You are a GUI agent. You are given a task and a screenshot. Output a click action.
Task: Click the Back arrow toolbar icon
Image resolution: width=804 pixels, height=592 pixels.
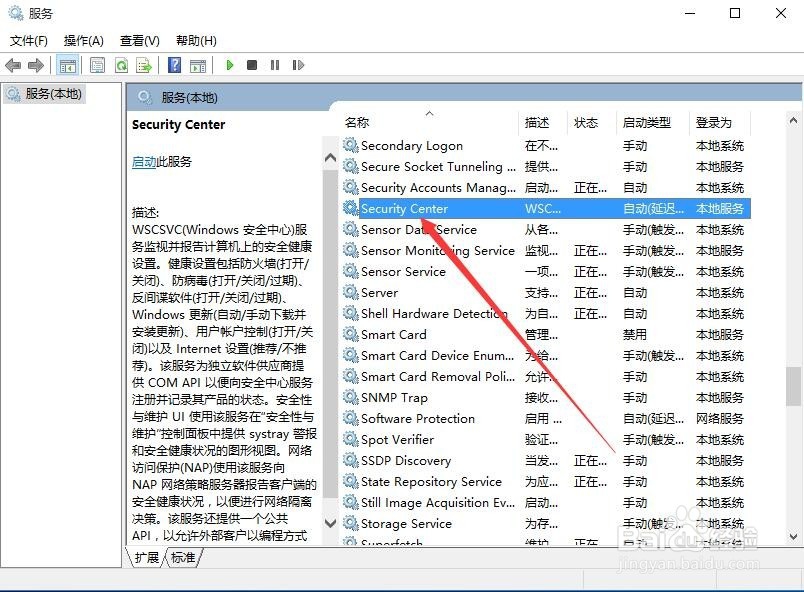click(x=13, y=65)
